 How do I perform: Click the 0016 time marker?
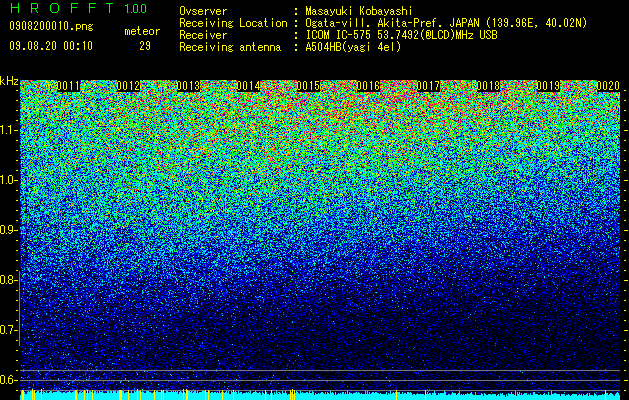(x=368, y=86)
